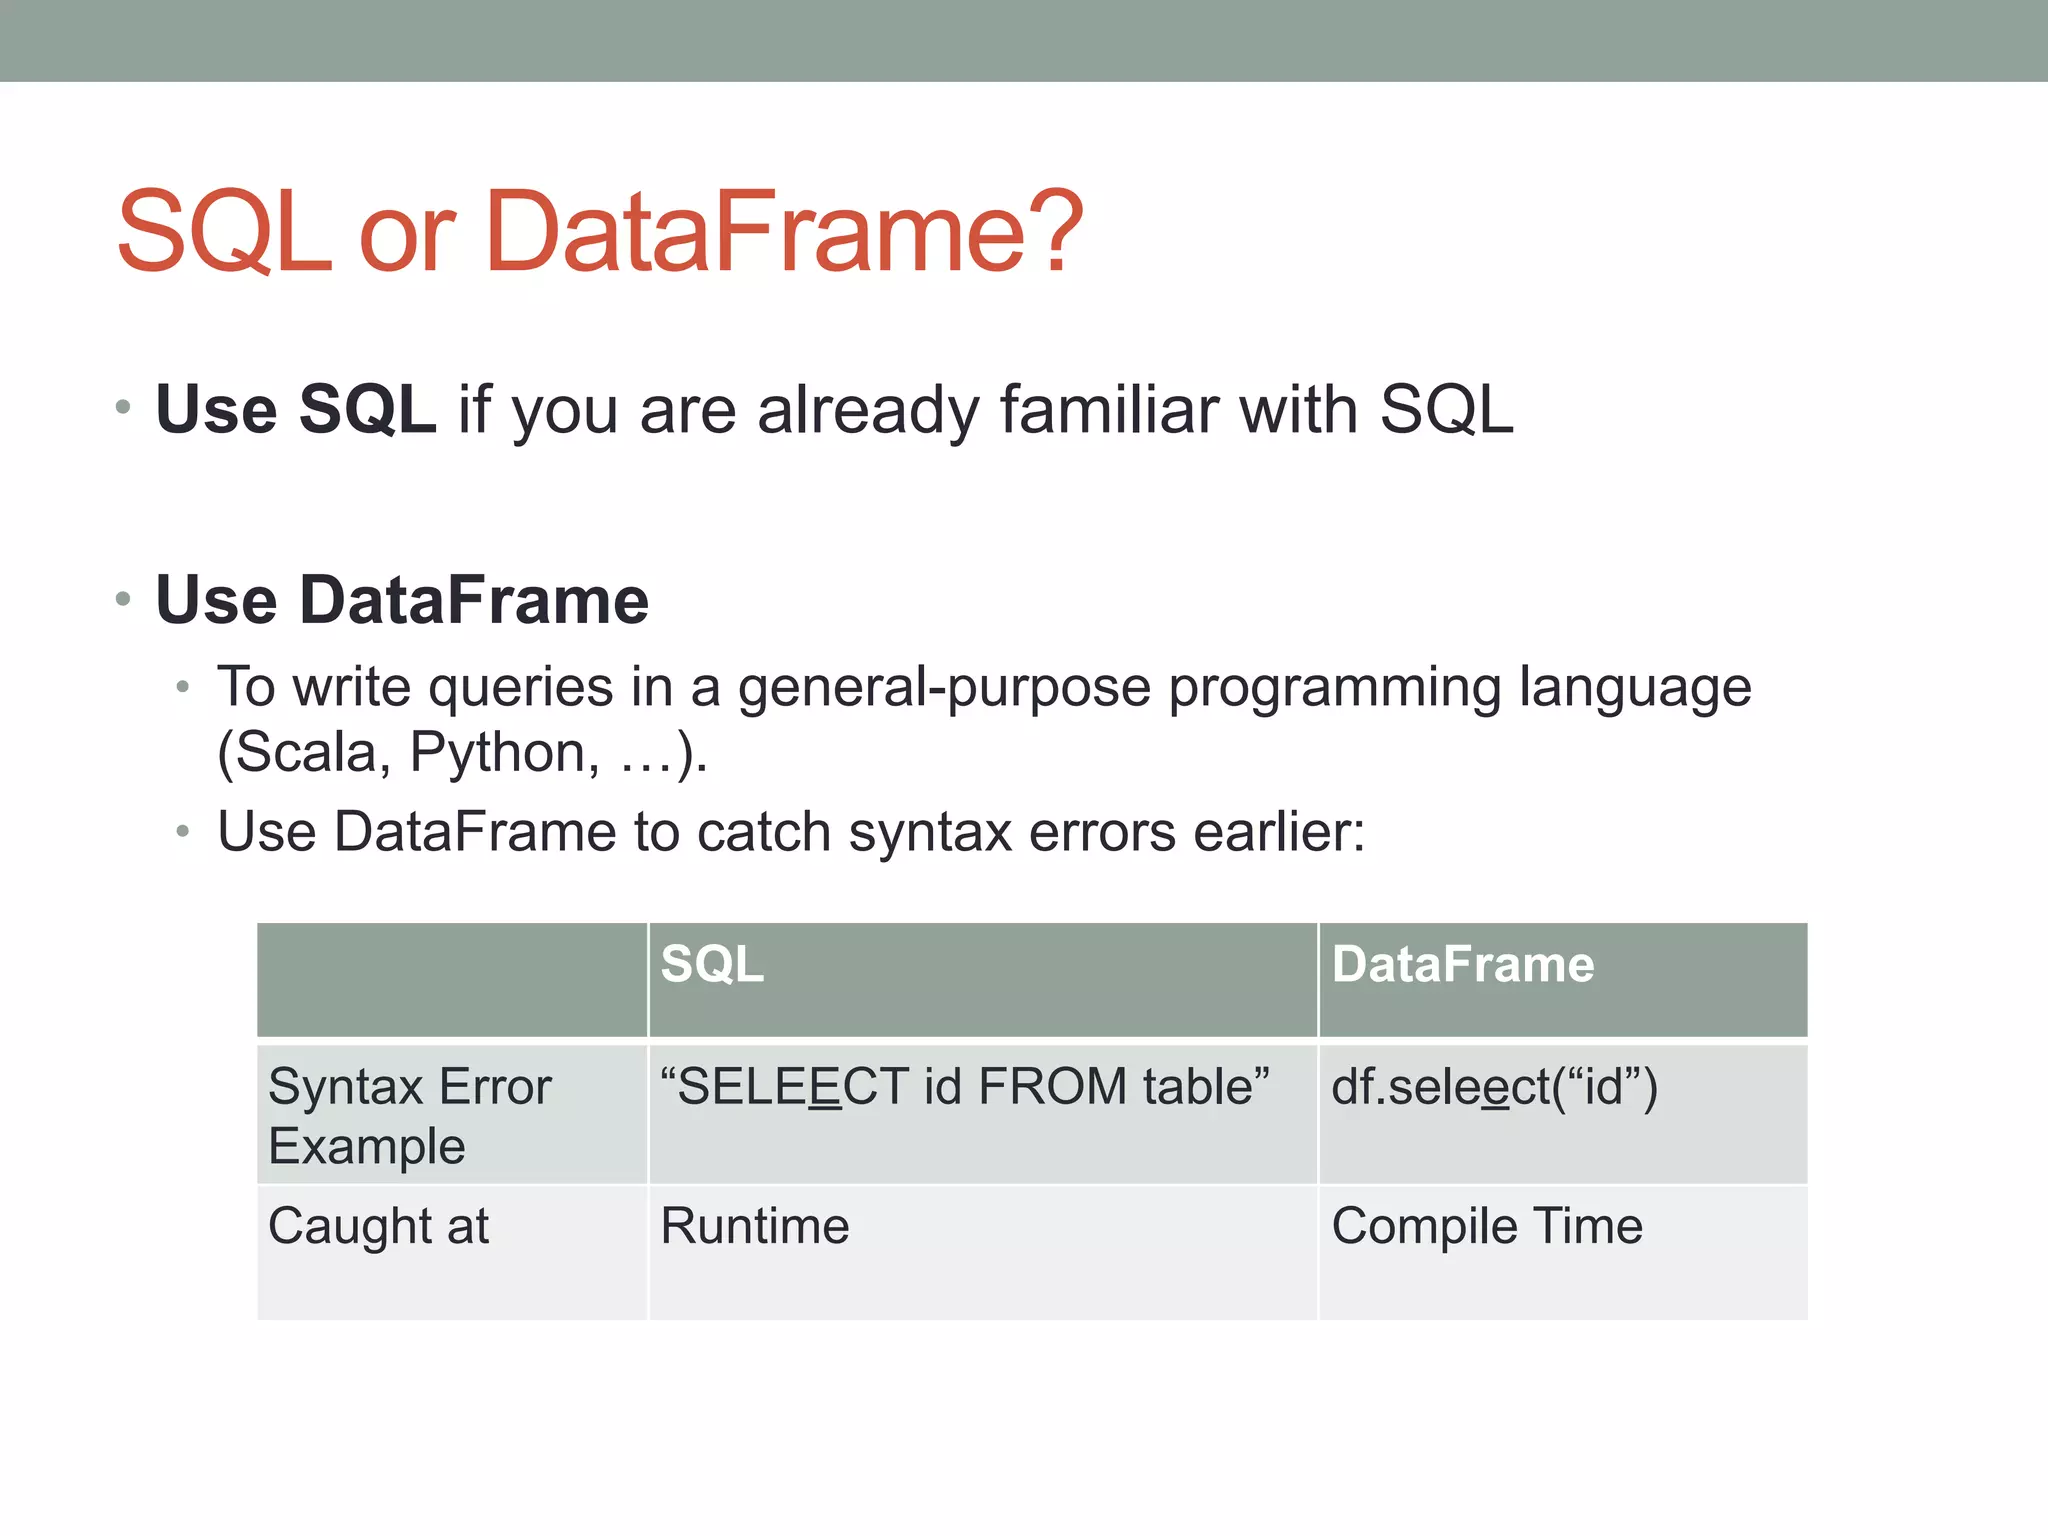This screenshot has height=1536, width=2048.
Task: Click the gray-green header bar at top
Action: coord(1024,40)
